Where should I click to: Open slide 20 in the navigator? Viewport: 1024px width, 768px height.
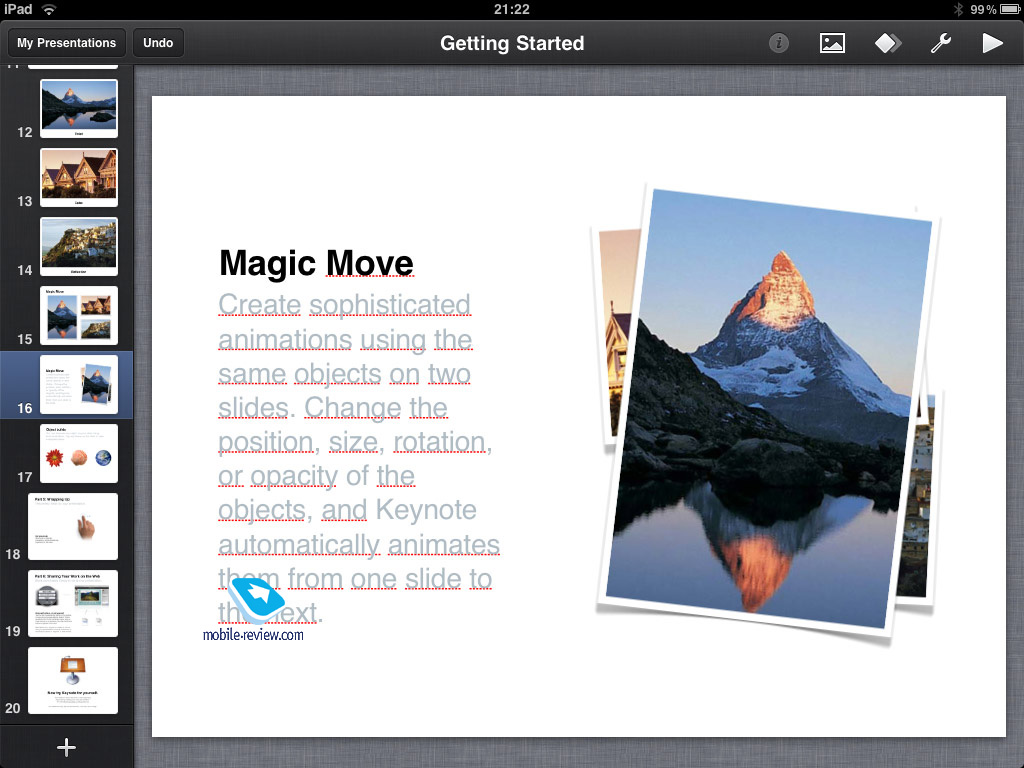click(79, 680)
